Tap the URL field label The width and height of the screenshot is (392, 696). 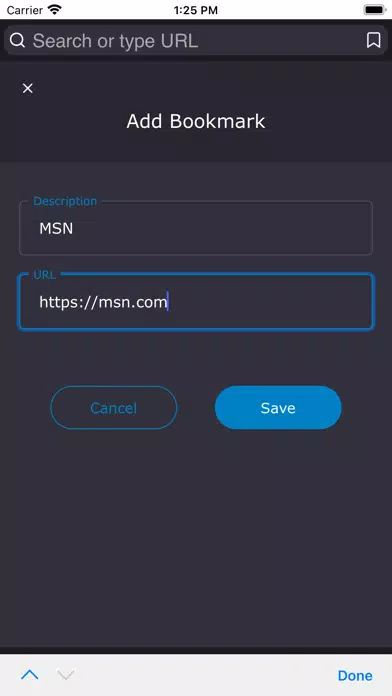45,275
